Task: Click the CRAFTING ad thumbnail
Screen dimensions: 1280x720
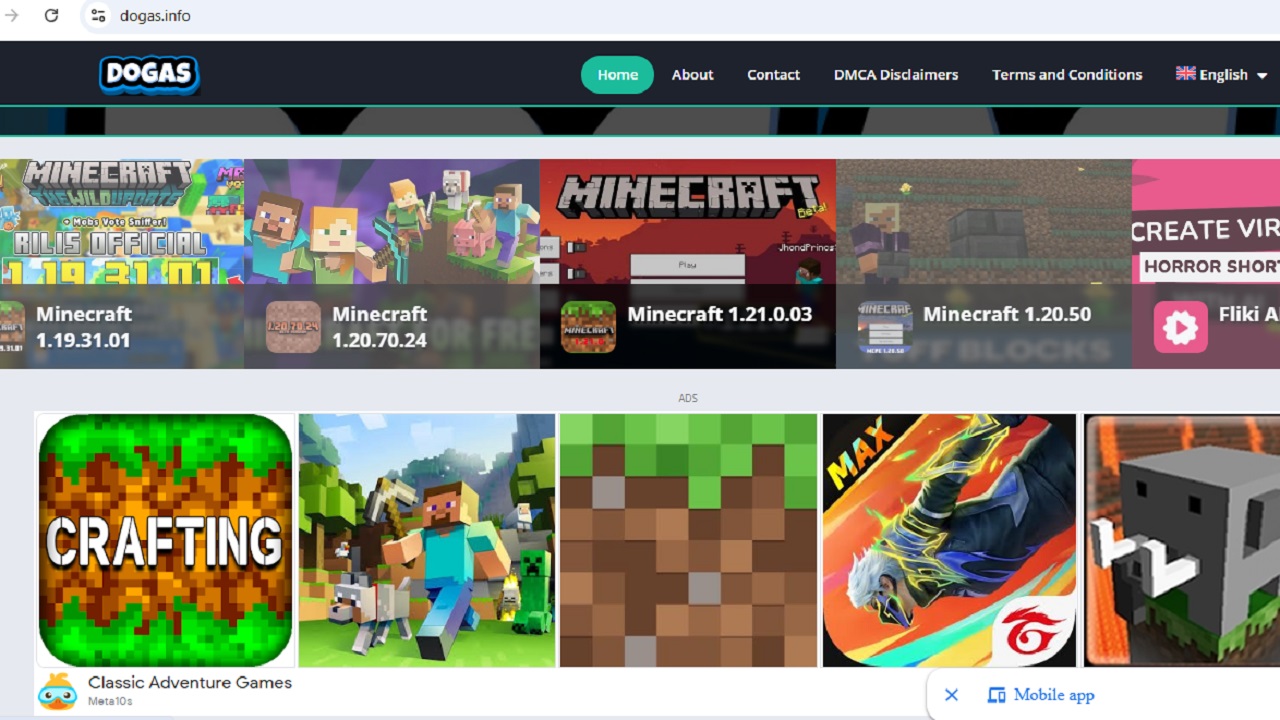Action: tap(165, 540)
